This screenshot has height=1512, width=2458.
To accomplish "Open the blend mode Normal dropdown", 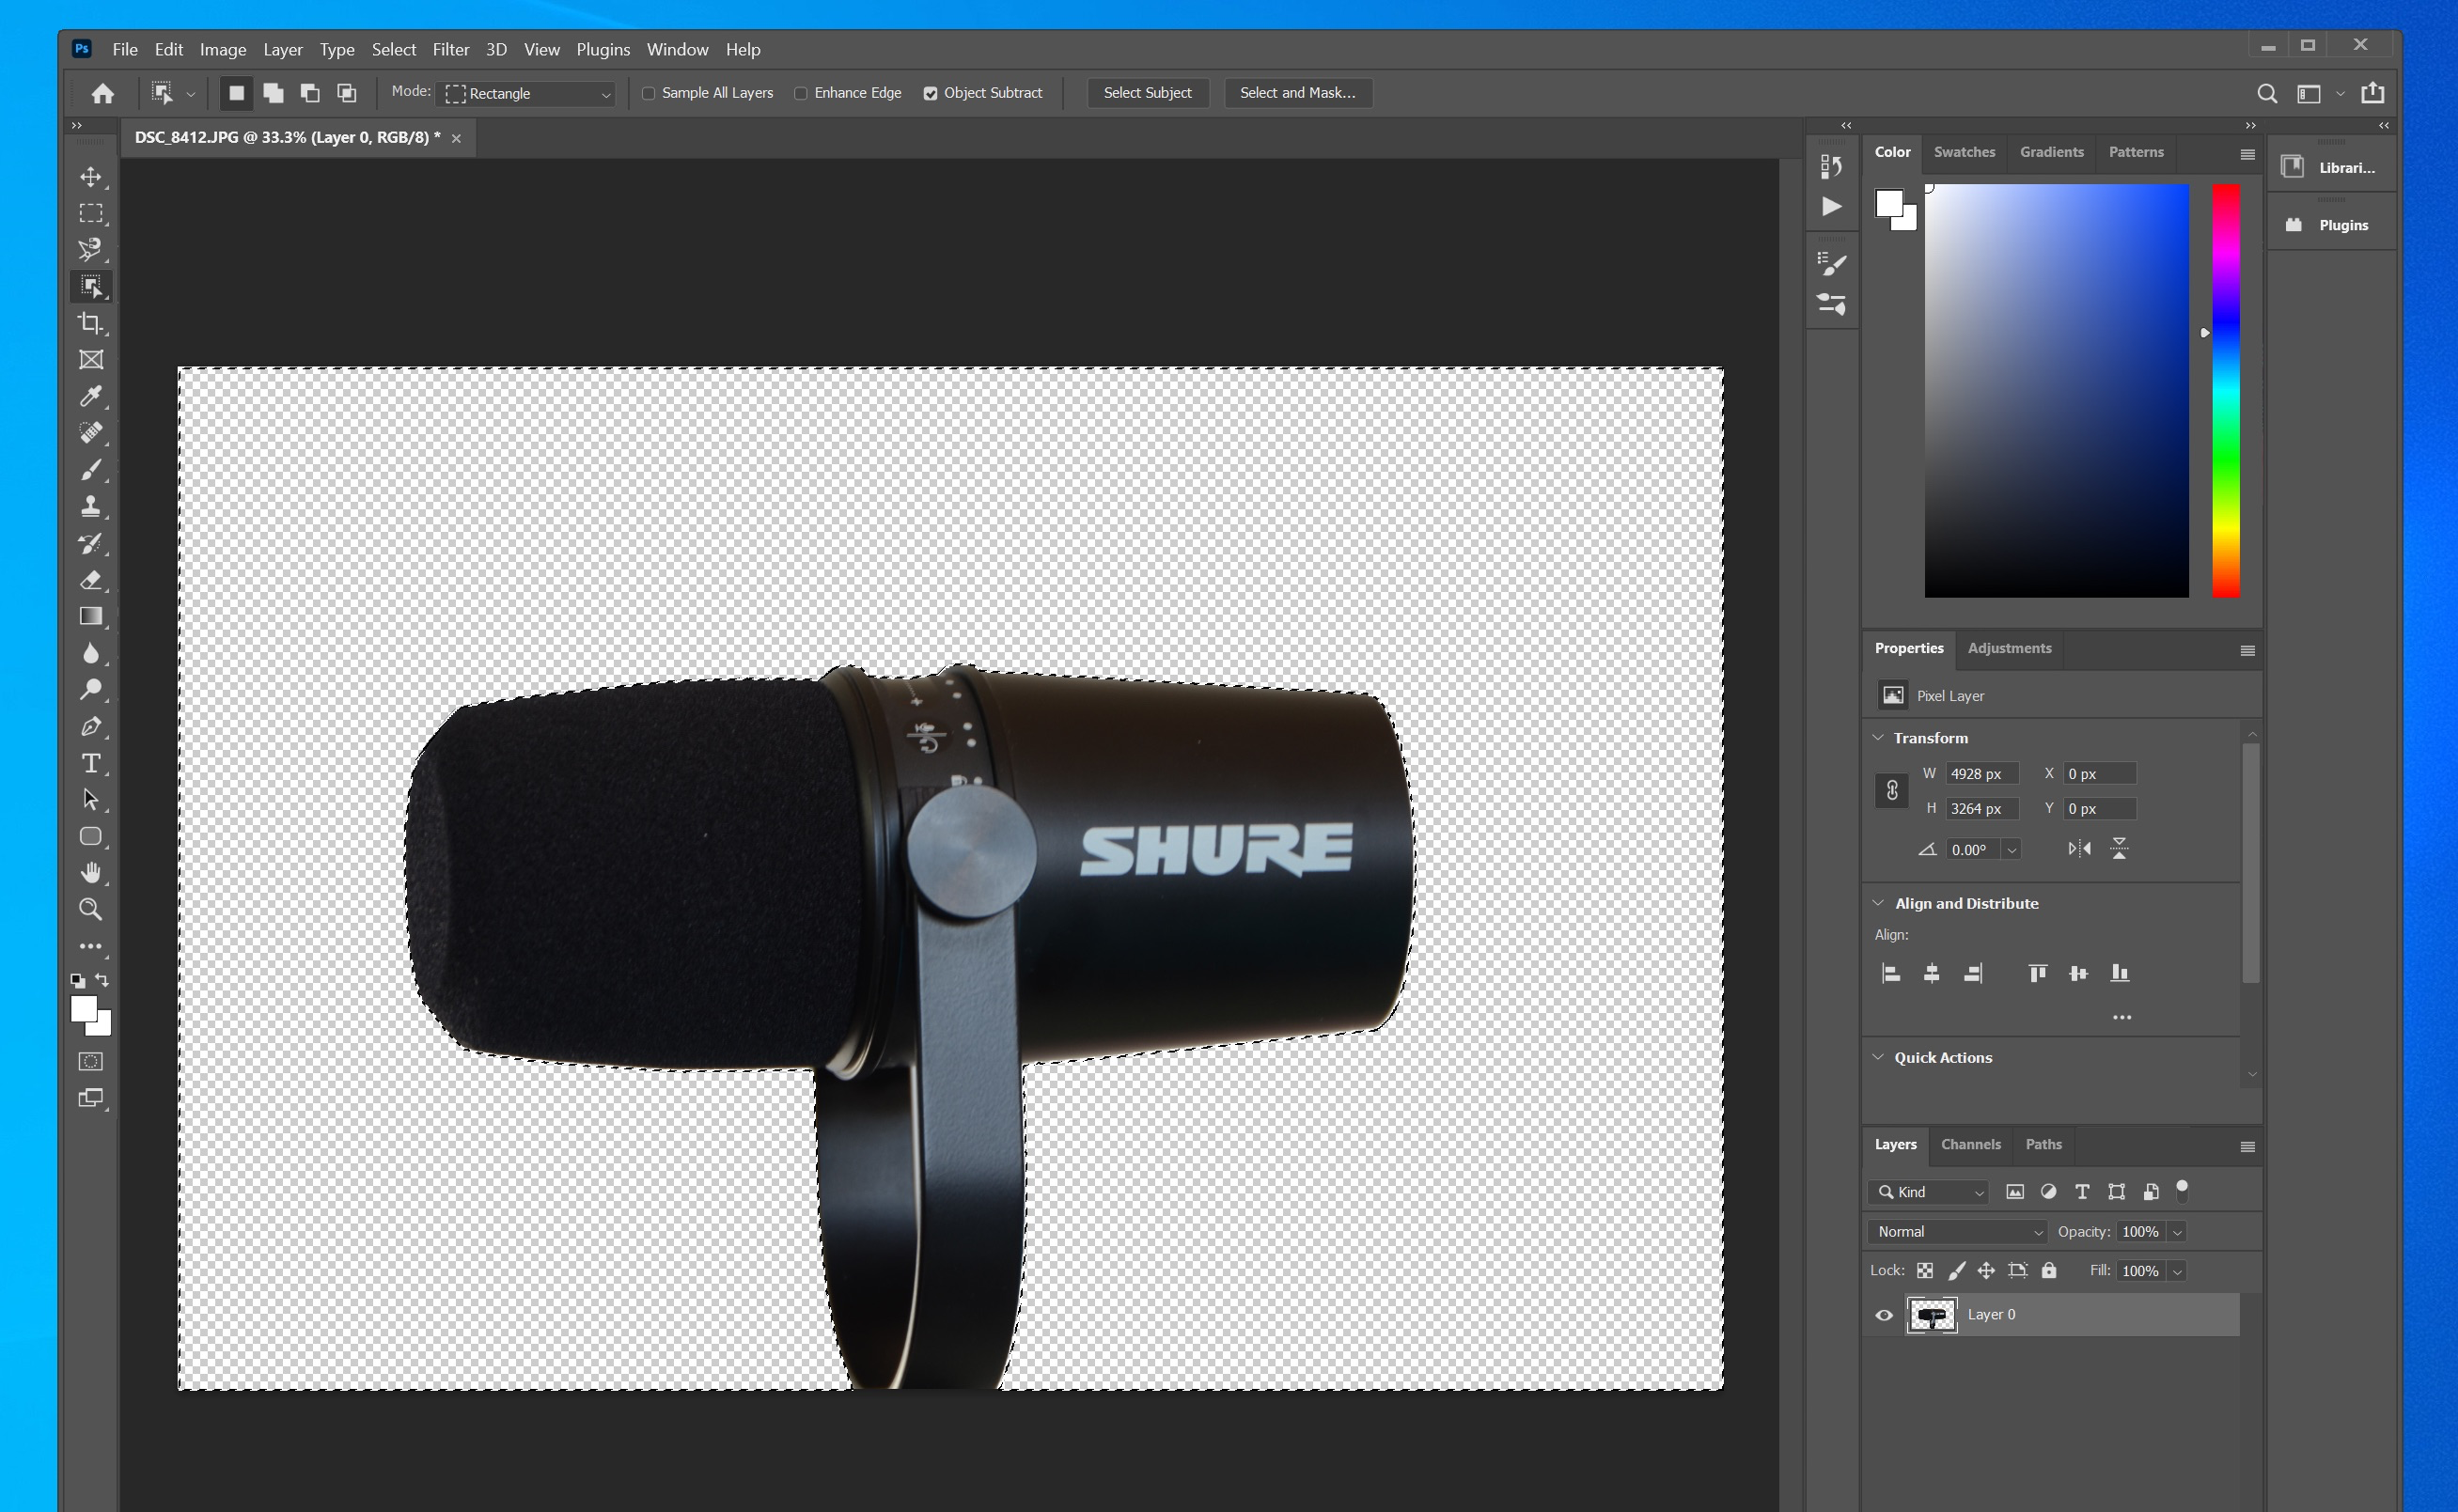I will point(1957,1232).
